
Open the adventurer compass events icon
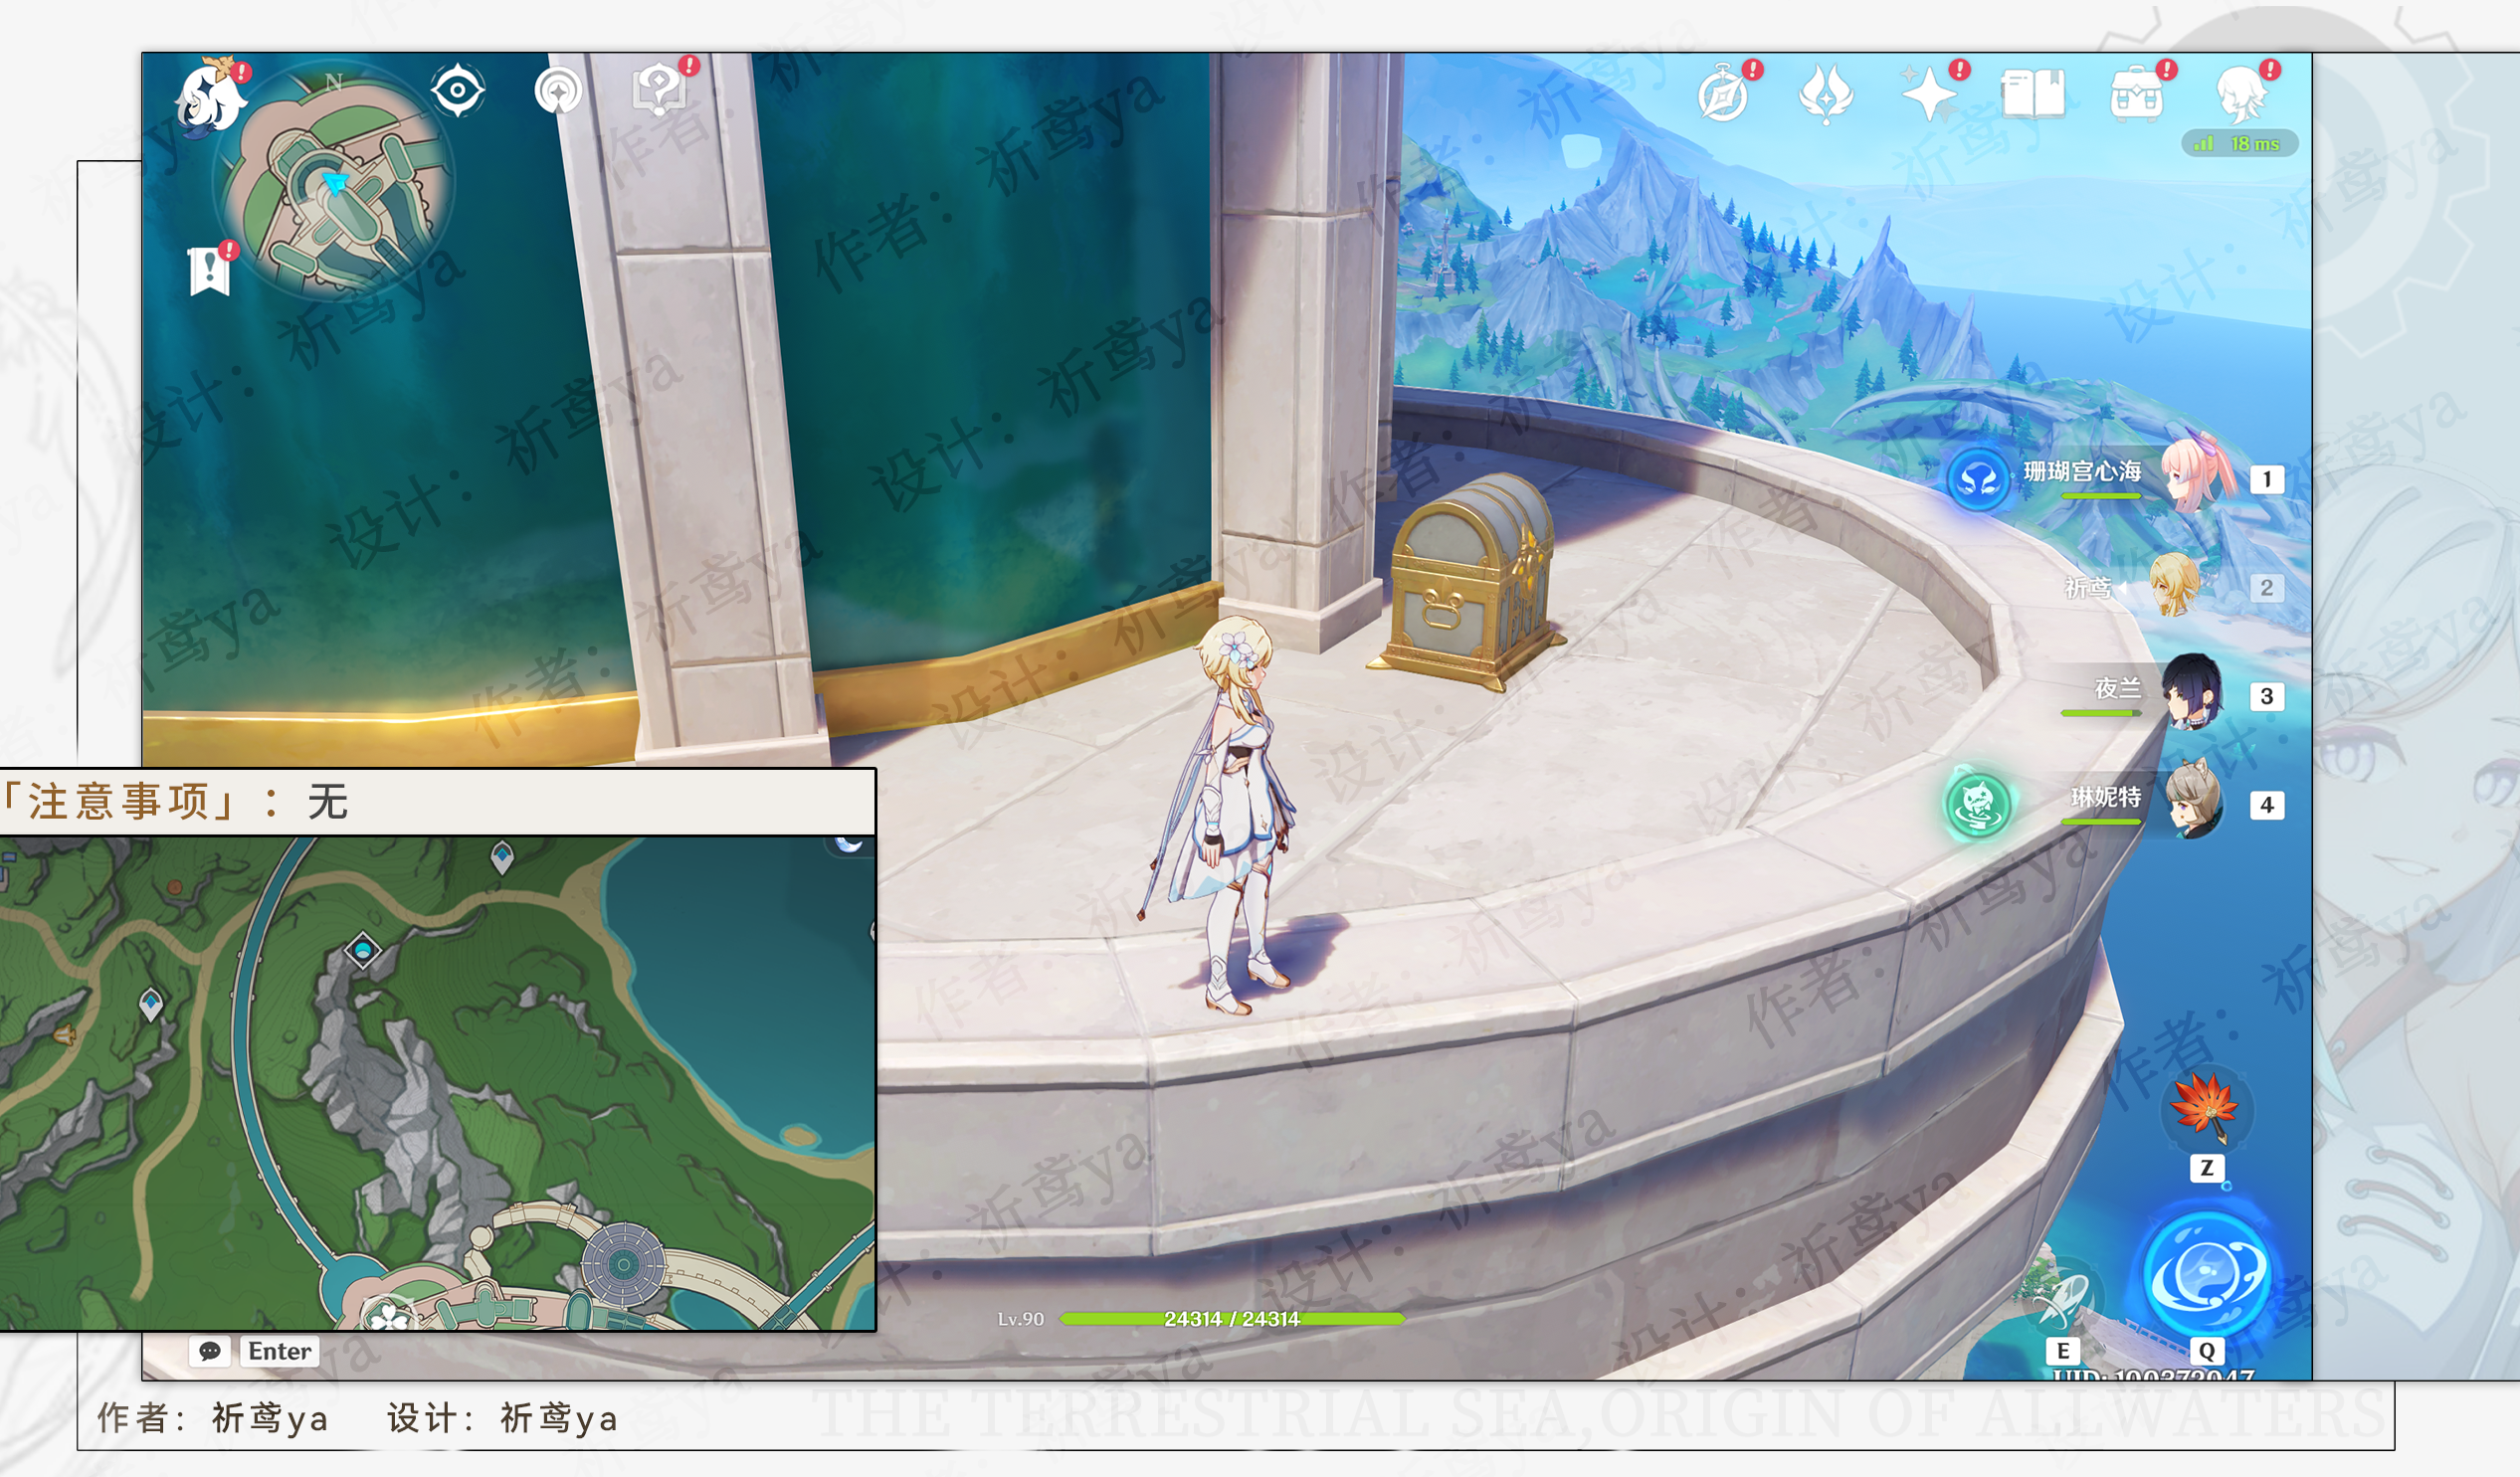(x=1723, y=96)
